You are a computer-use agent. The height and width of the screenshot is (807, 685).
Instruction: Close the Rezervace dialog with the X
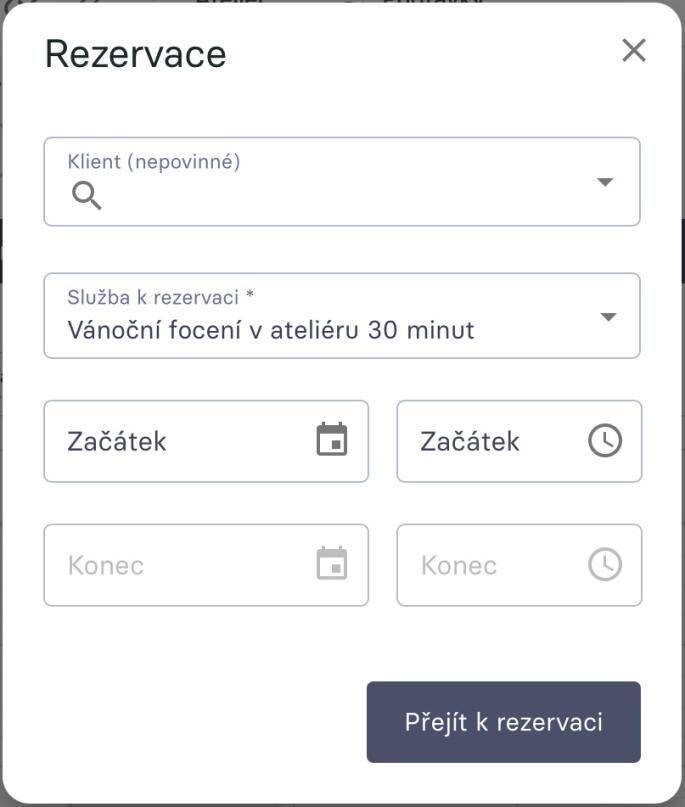(634, 51)
